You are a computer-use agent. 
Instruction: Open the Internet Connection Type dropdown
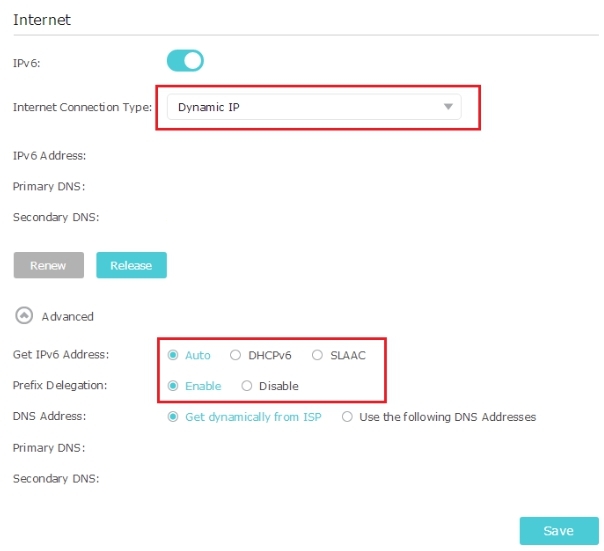(x=314, y=107)
